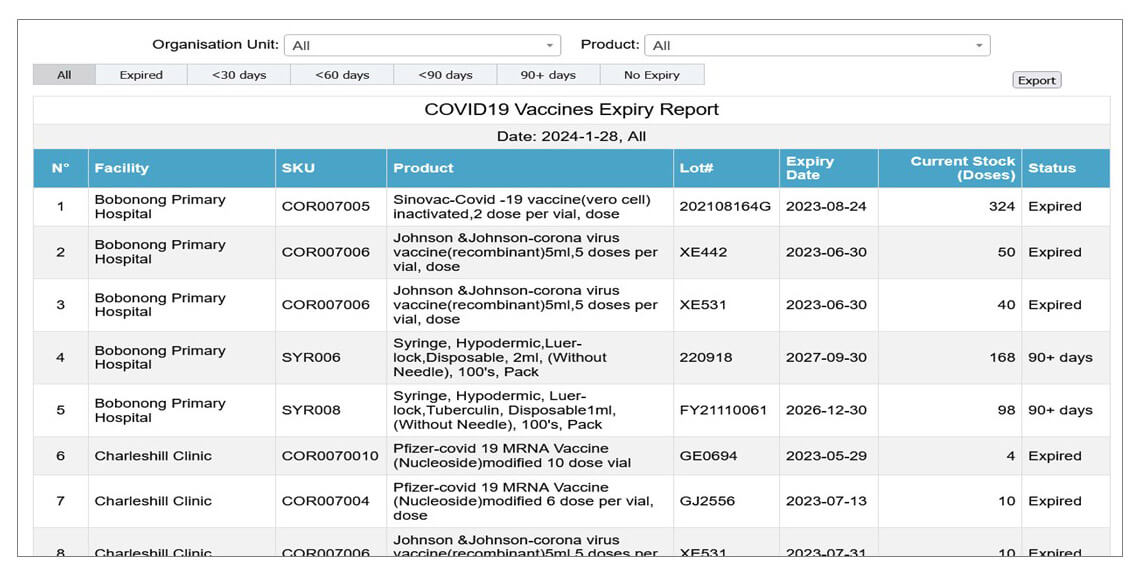Select the <90 days tab
The image size is (1141, 577).
click(445, 75)
